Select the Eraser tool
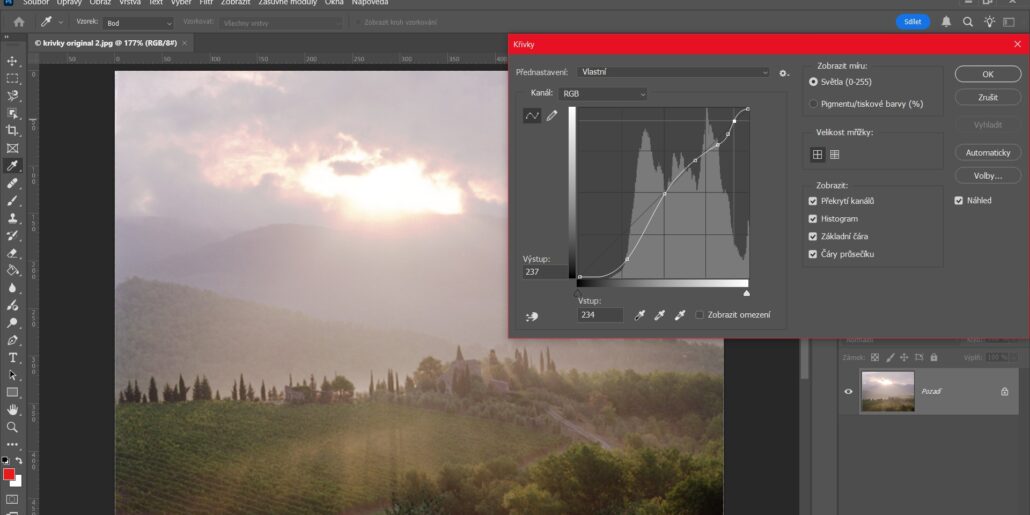Image resolution: width=1030 pixels, height=515 pixels. [12, 253]
